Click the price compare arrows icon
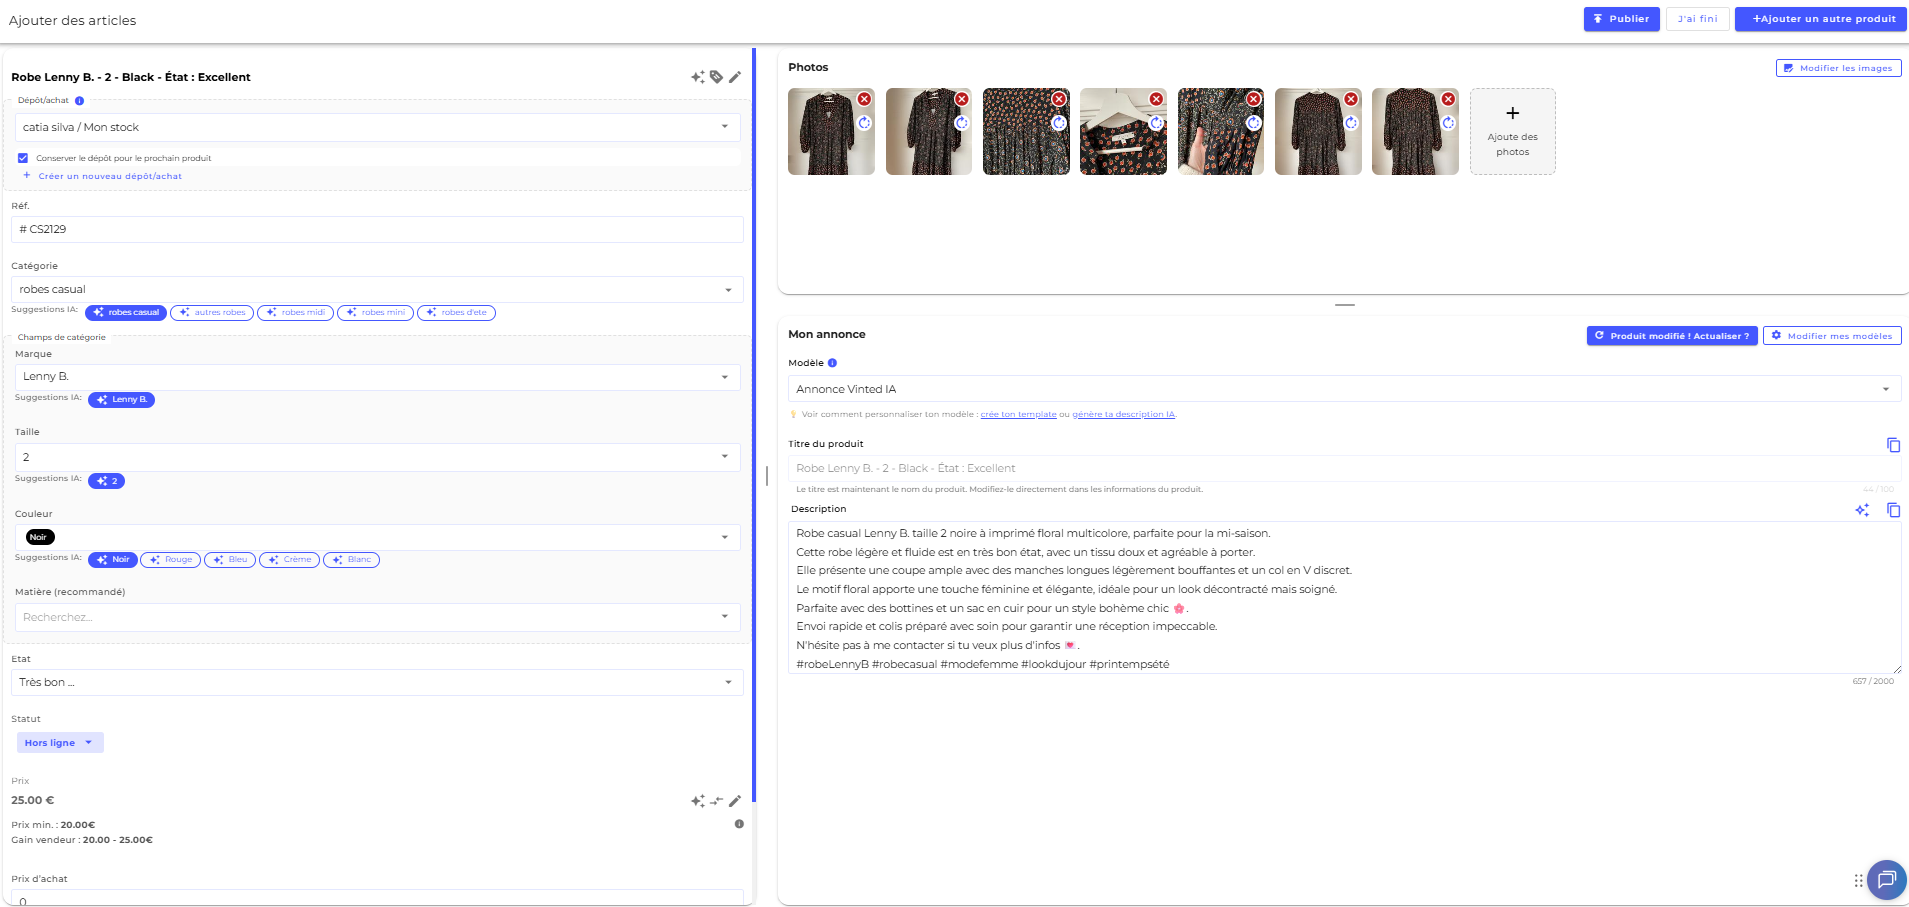 (716, 801)
